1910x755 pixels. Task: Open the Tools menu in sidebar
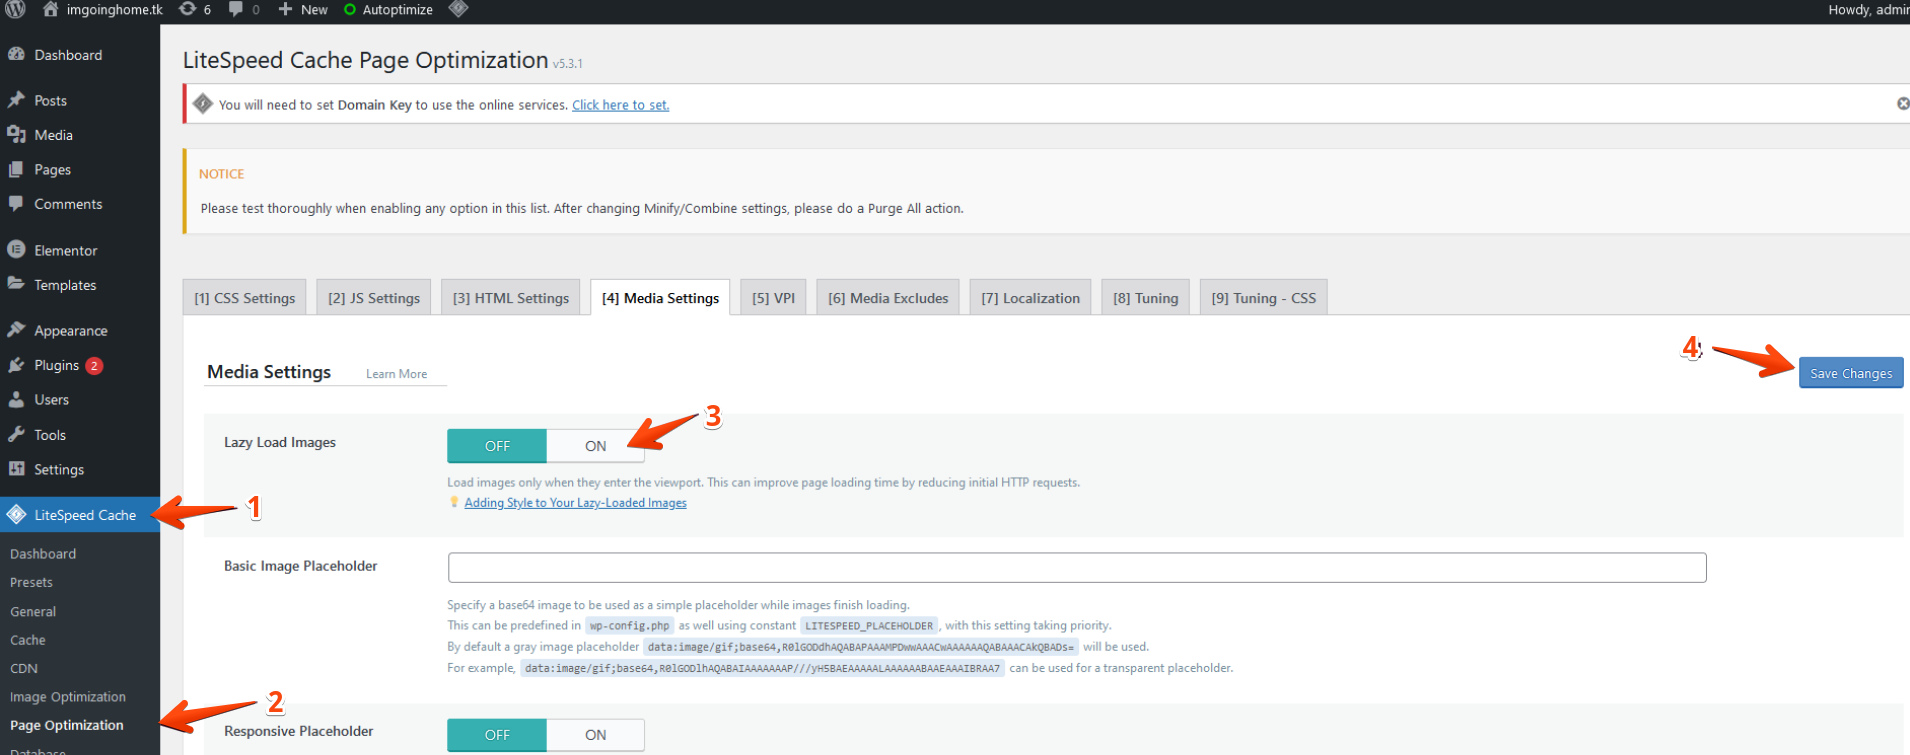(x=49, y=435)
